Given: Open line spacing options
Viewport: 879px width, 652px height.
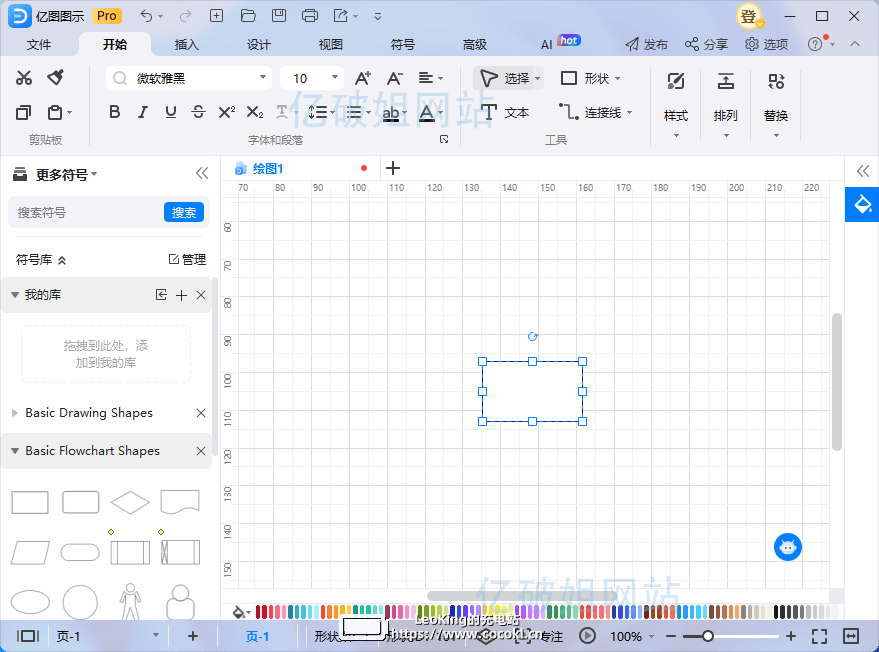Looking at the screenshot, I should 321,113.
